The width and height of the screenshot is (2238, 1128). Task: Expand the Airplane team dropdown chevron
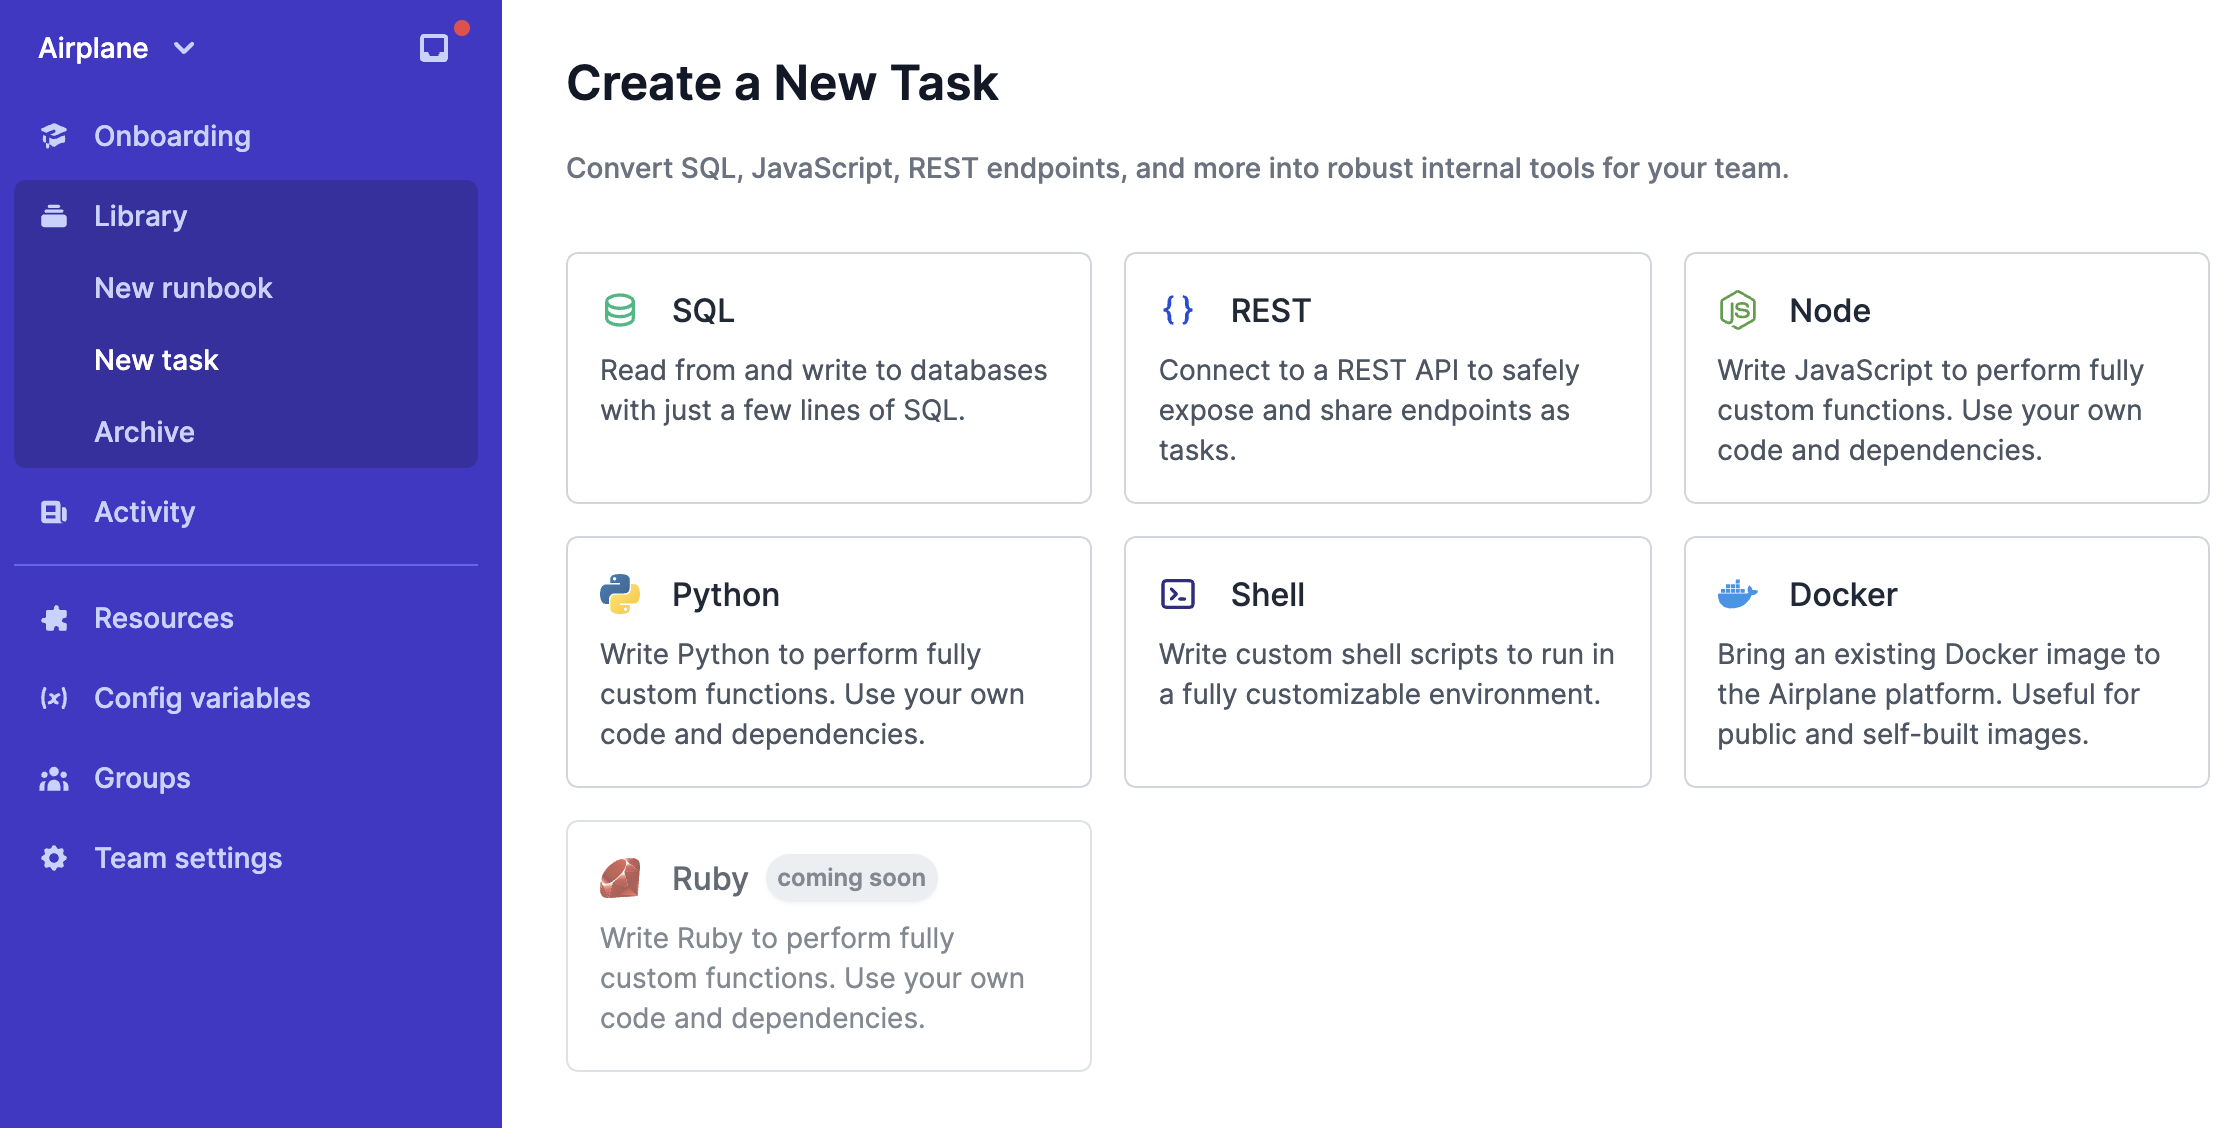(x=184, y=48)
